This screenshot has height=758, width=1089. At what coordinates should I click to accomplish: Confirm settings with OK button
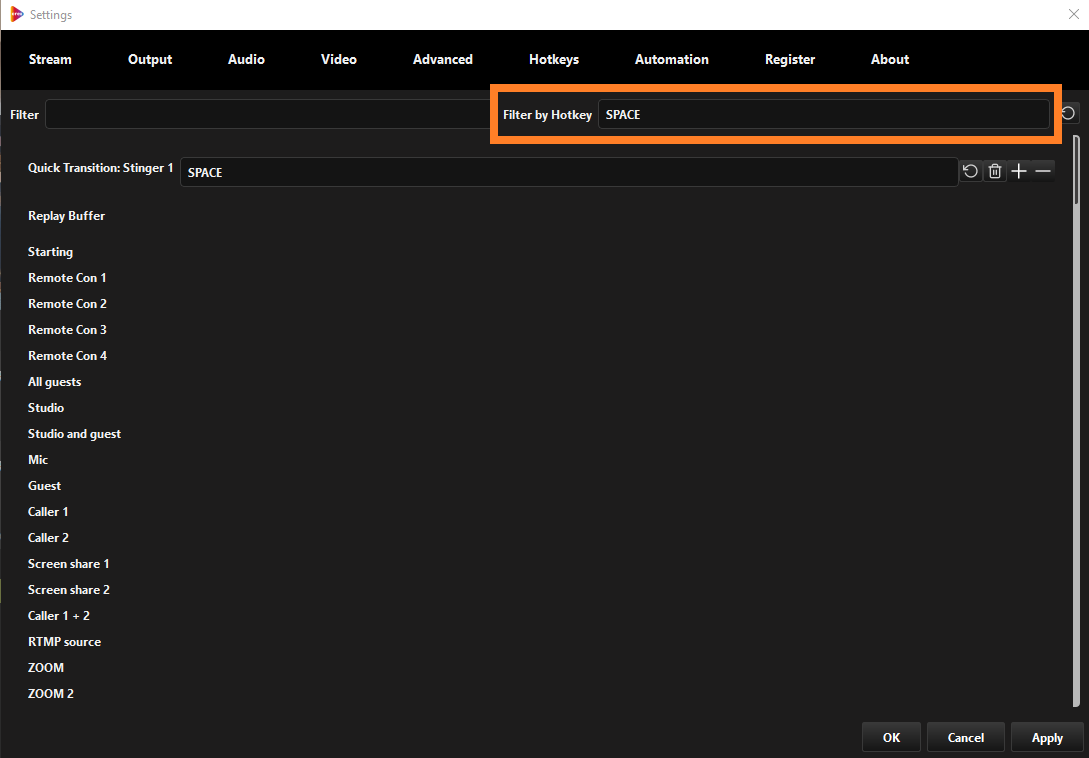point(892,737)
